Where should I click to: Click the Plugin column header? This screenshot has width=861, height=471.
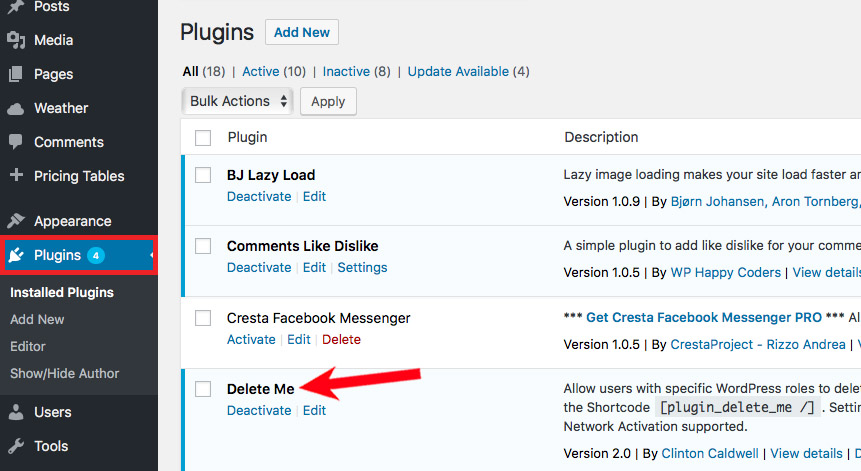[x=248, y=137]
